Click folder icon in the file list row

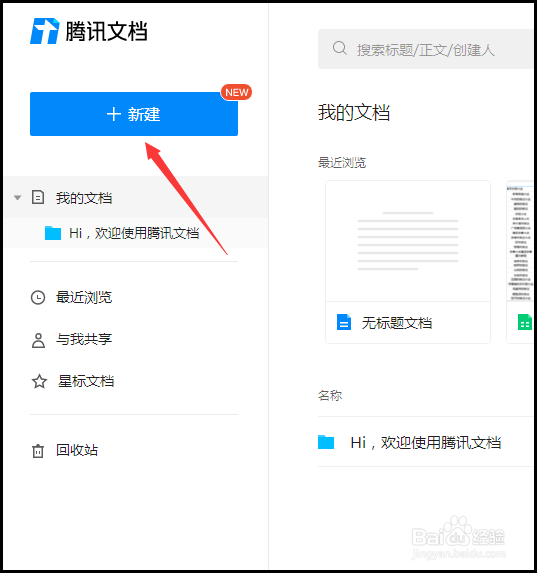click(x=326, y=442)
